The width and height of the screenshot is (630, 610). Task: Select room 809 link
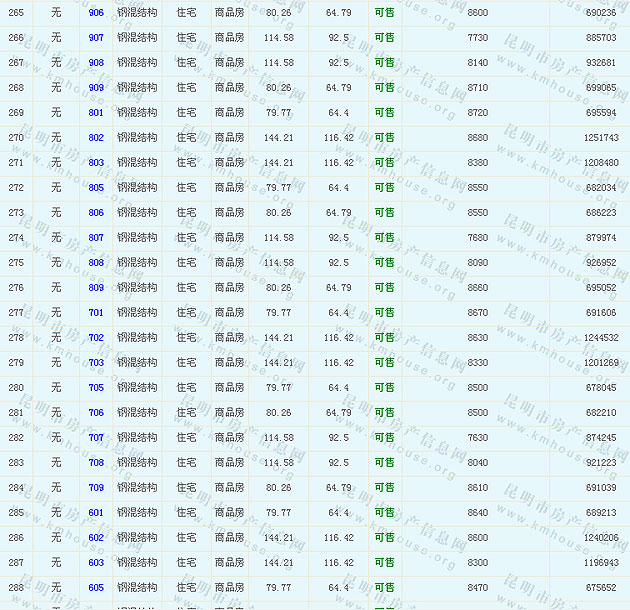point(96,288)
